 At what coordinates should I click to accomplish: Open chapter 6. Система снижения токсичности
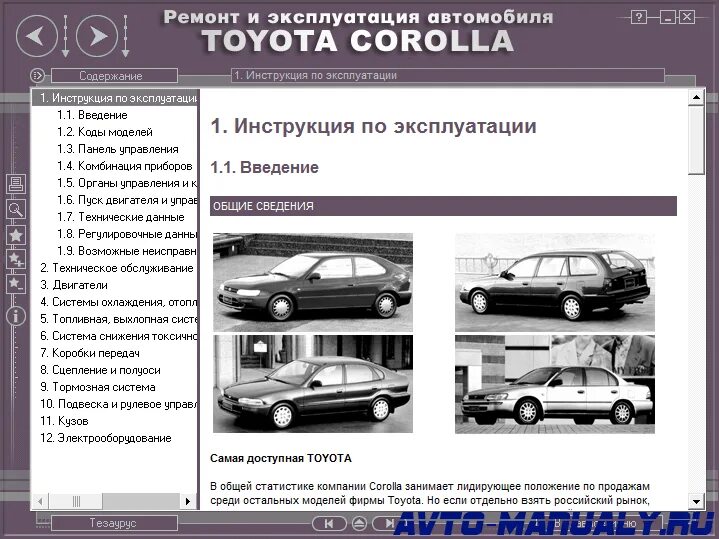(119, 336)
